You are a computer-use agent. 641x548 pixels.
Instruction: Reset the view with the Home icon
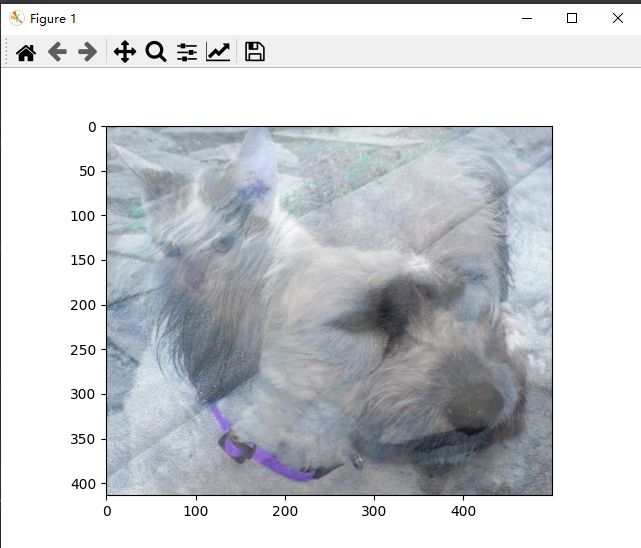click(x=26, y=52)
